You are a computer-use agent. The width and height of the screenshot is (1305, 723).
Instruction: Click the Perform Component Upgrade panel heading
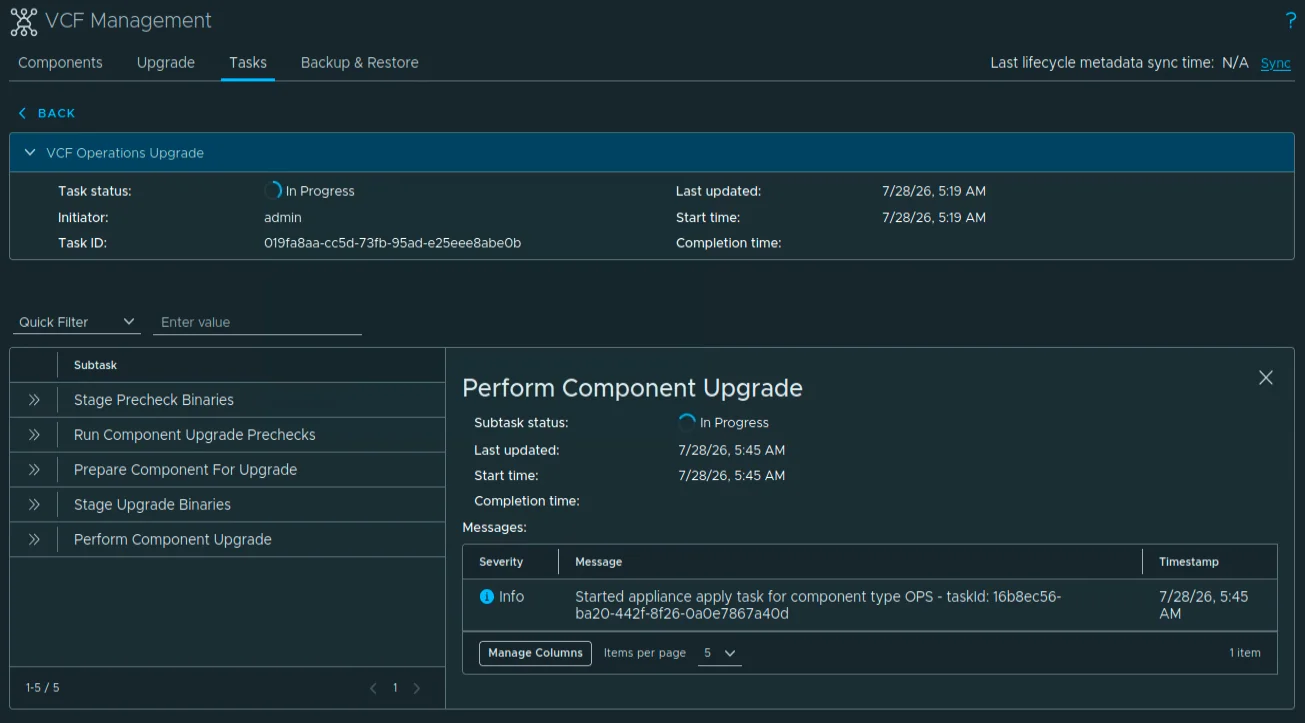coord(632,388)
